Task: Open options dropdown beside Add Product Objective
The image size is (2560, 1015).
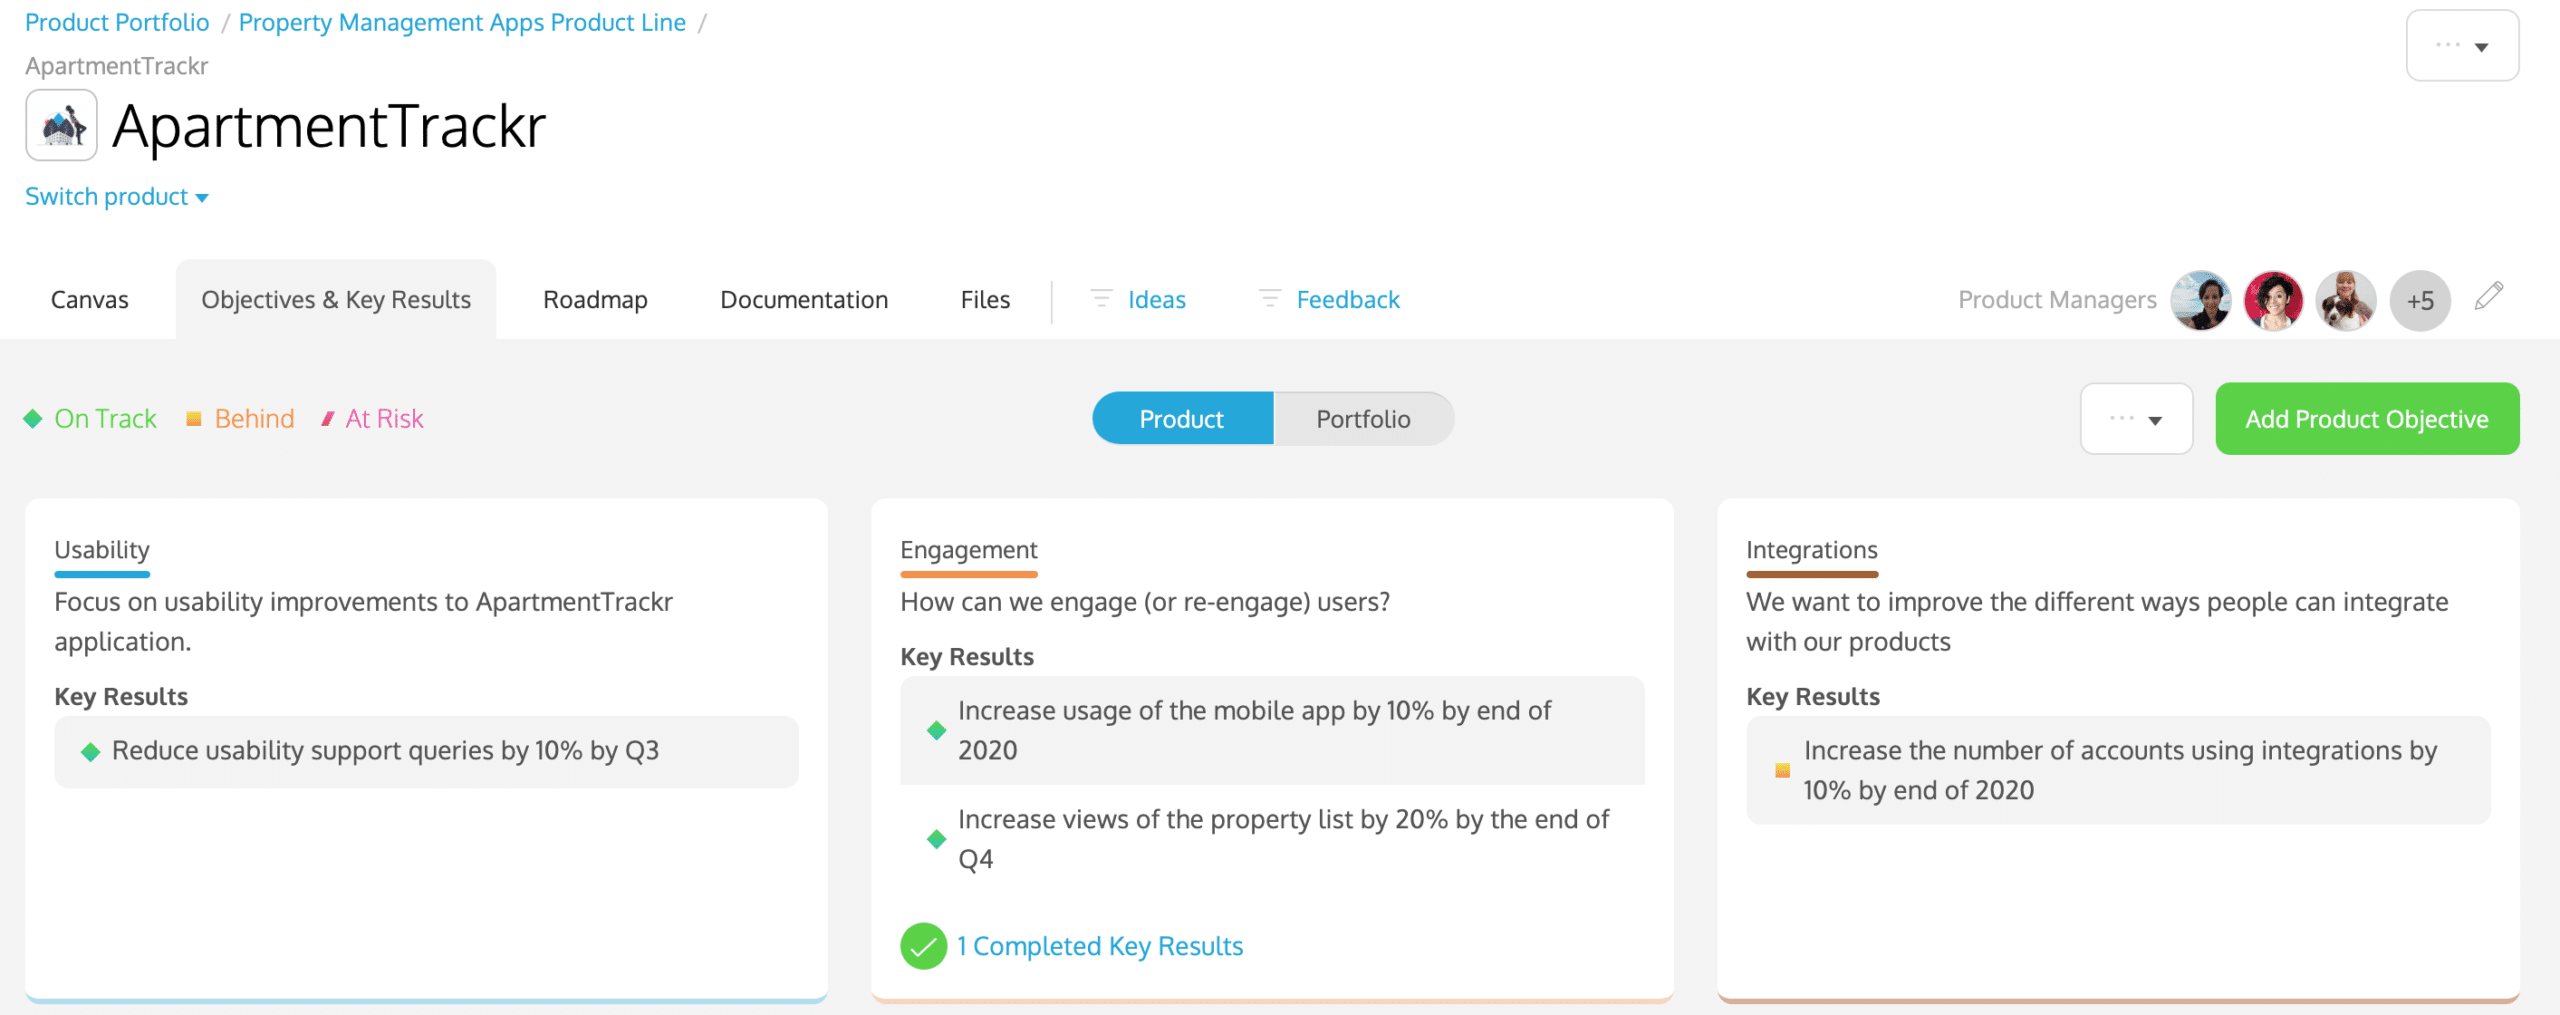Action: tap(2136, 419)
